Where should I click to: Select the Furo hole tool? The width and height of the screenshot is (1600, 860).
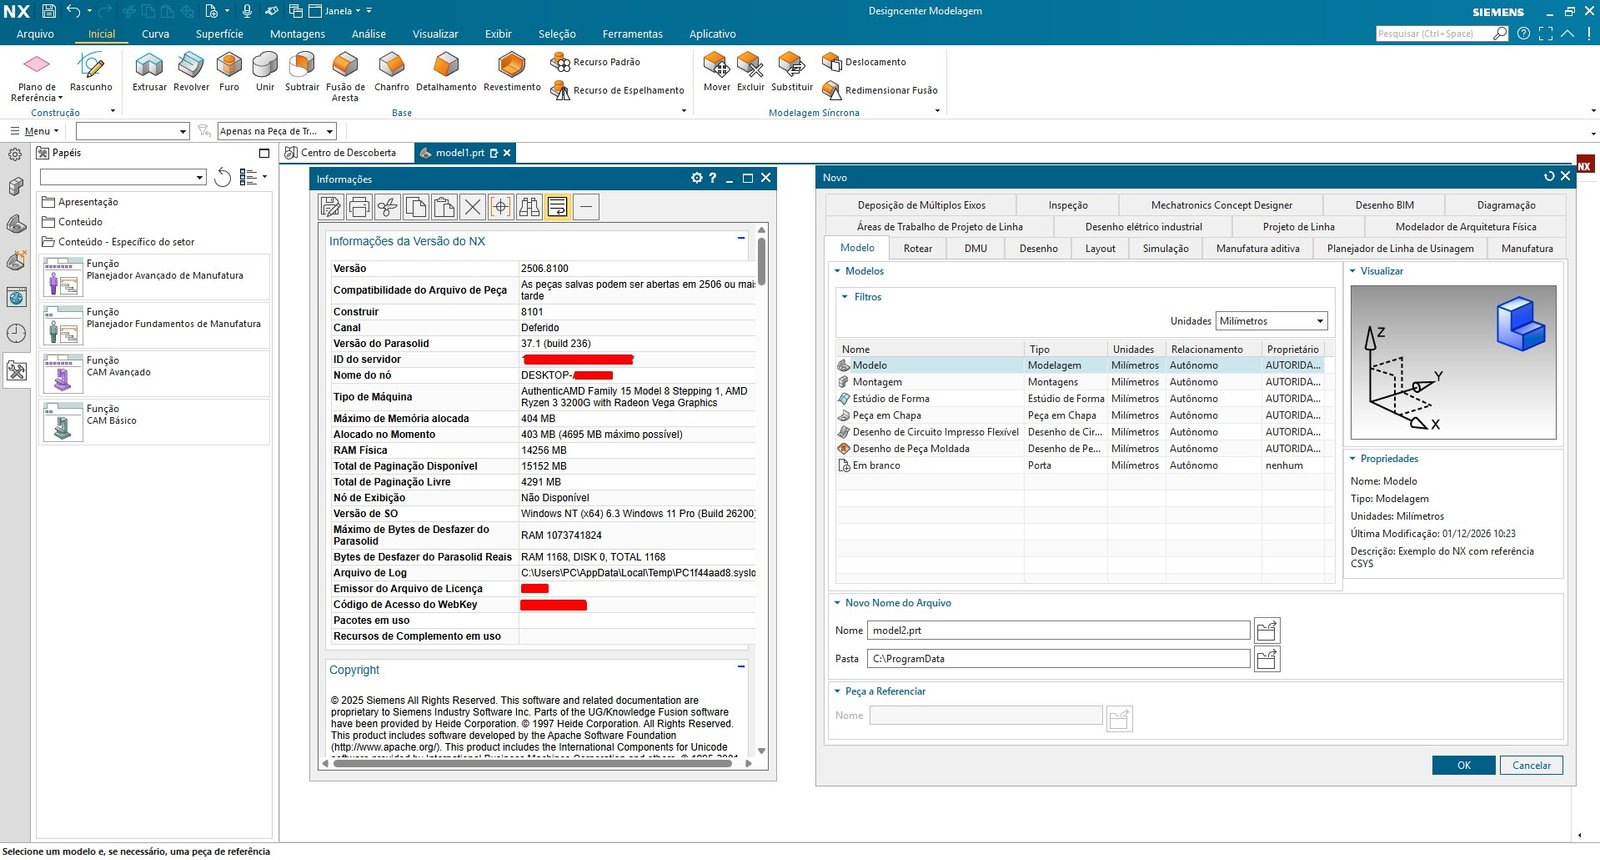click(229, 70)
